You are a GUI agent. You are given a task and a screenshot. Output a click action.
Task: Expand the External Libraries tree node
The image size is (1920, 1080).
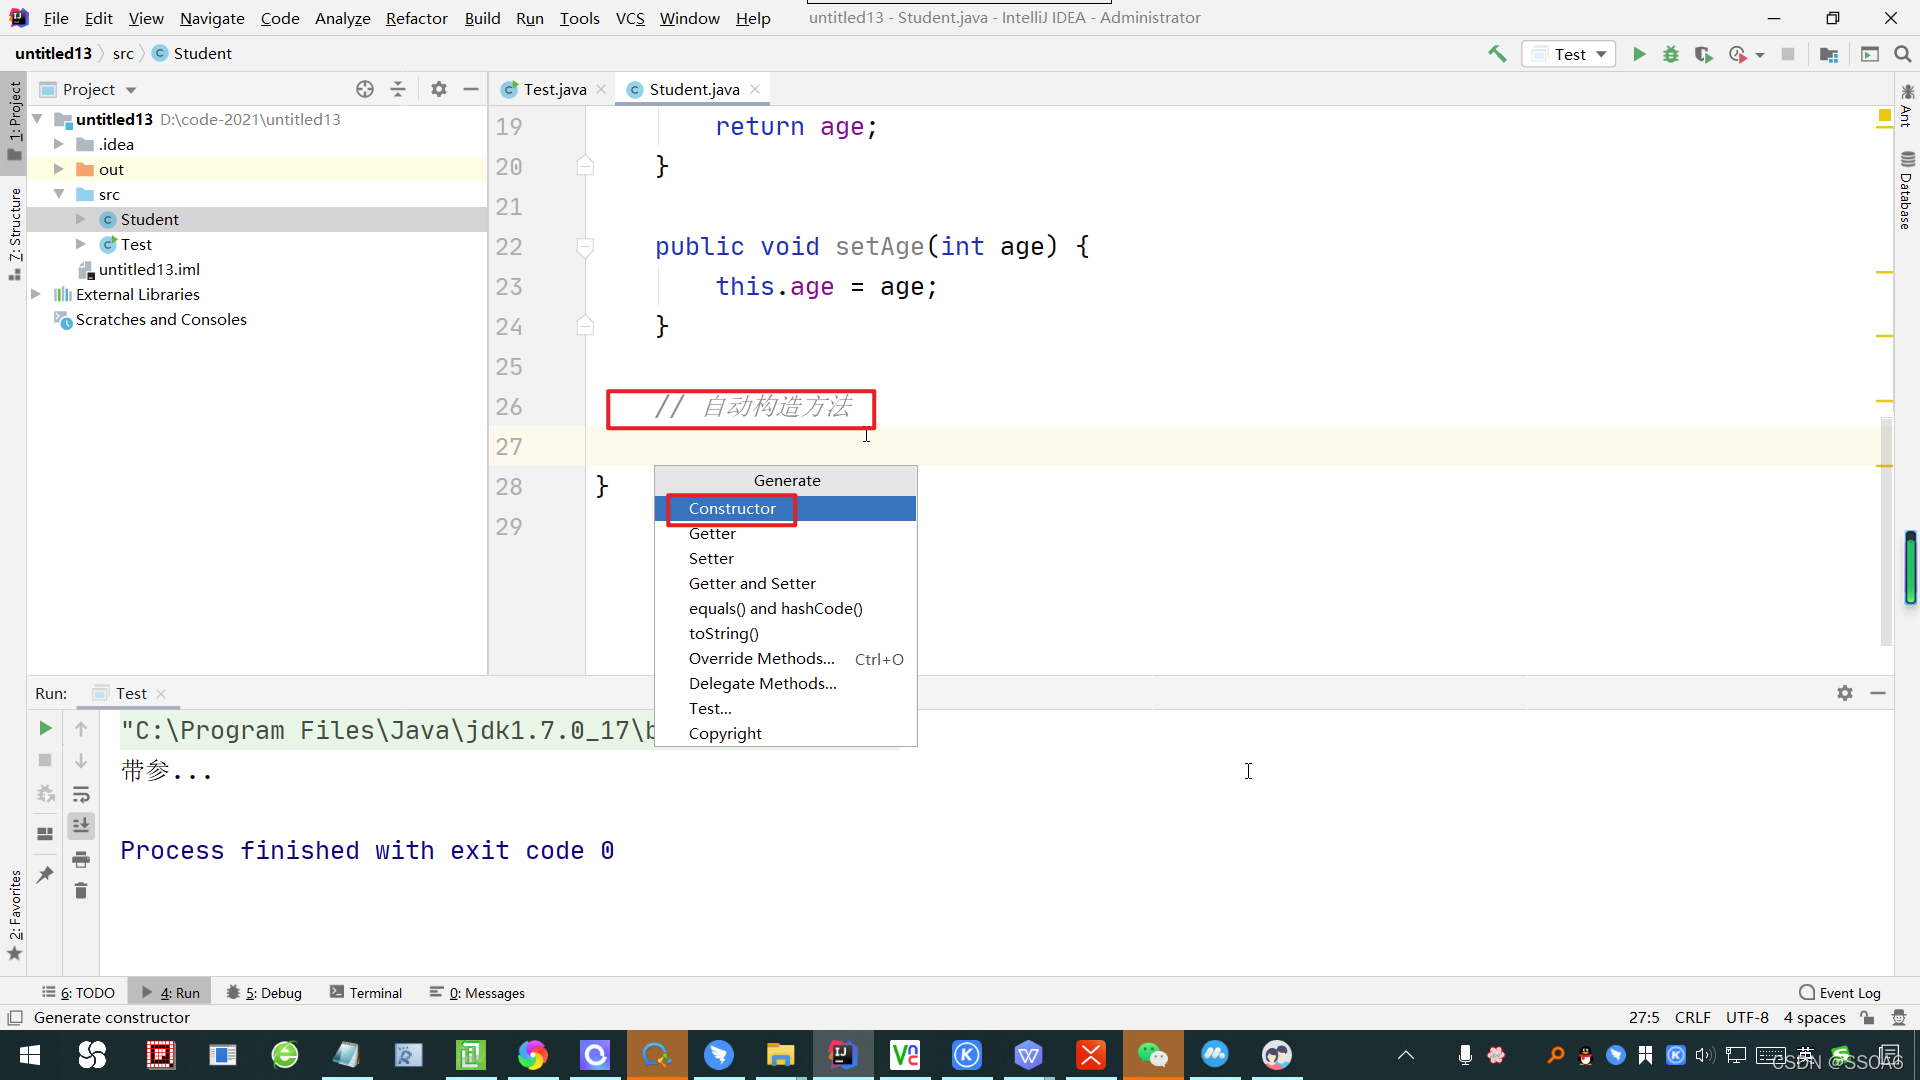tap(40, 293)
